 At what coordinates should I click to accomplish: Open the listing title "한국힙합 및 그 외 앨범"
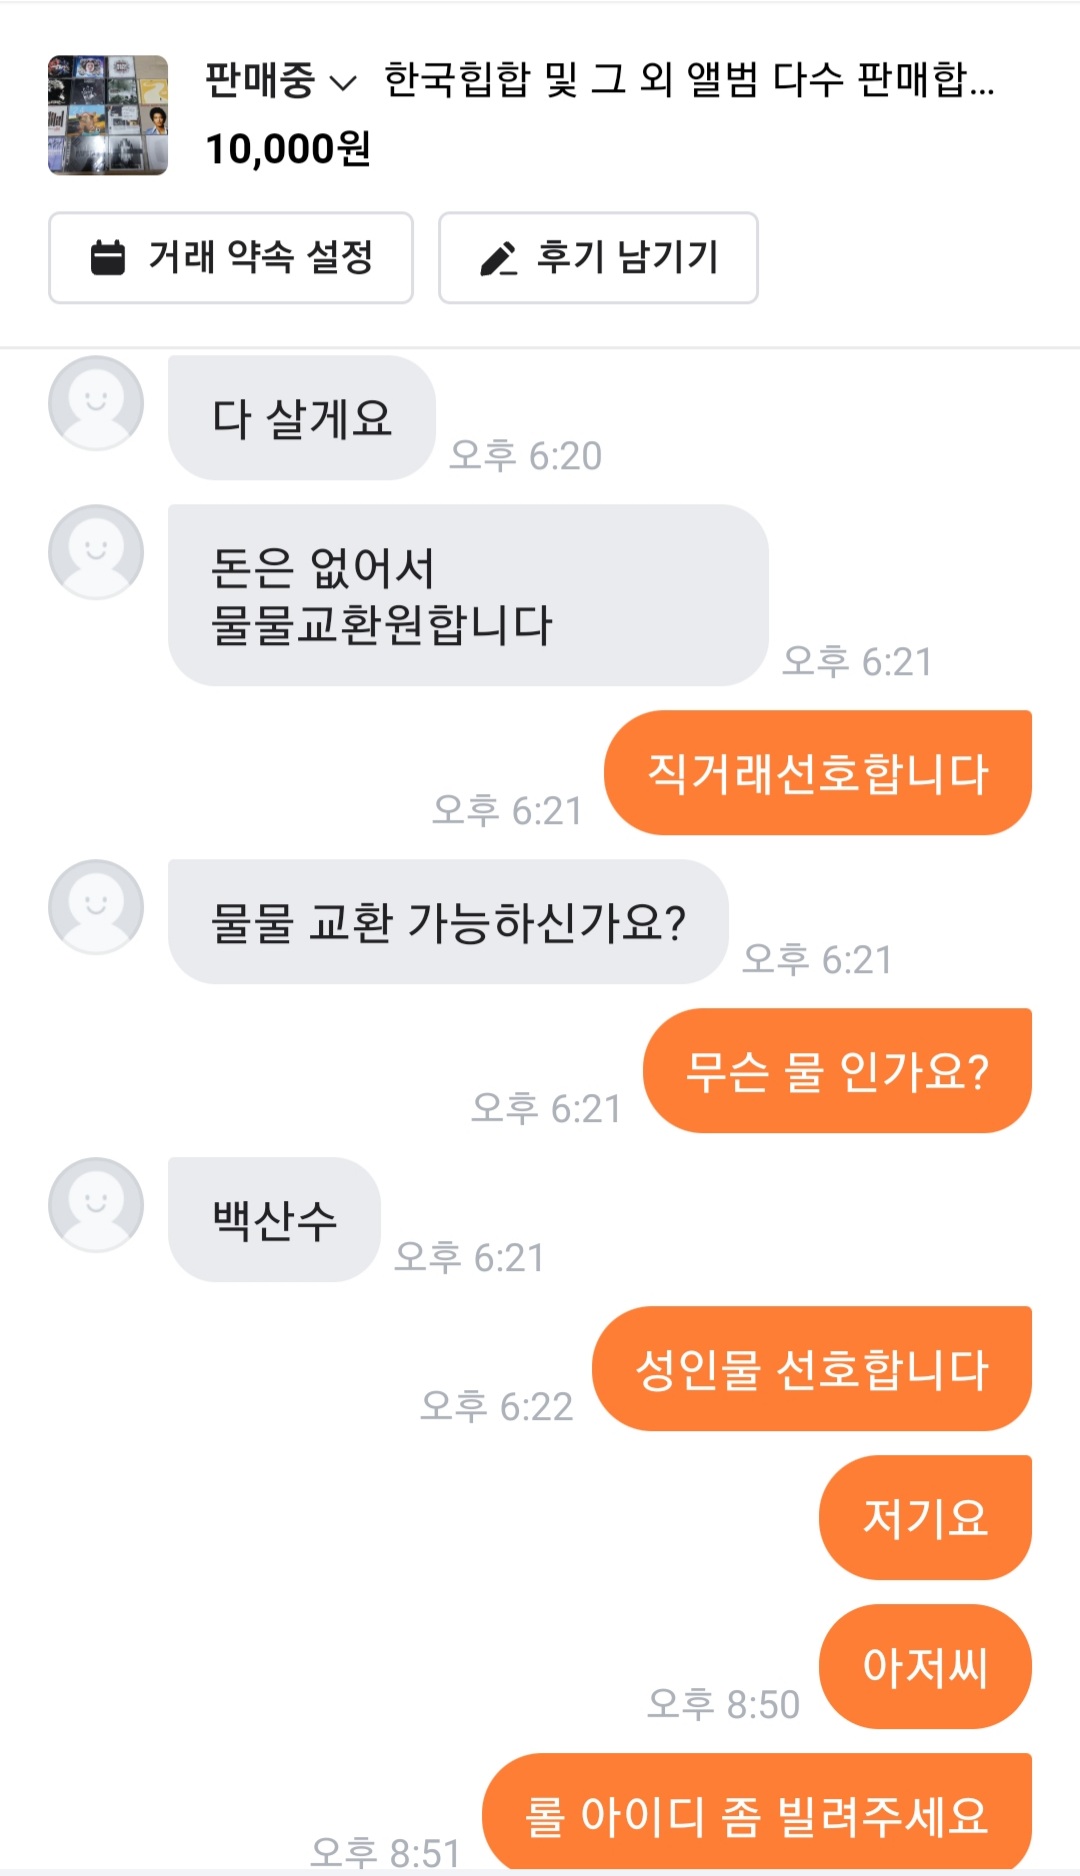tap(688, 81)
